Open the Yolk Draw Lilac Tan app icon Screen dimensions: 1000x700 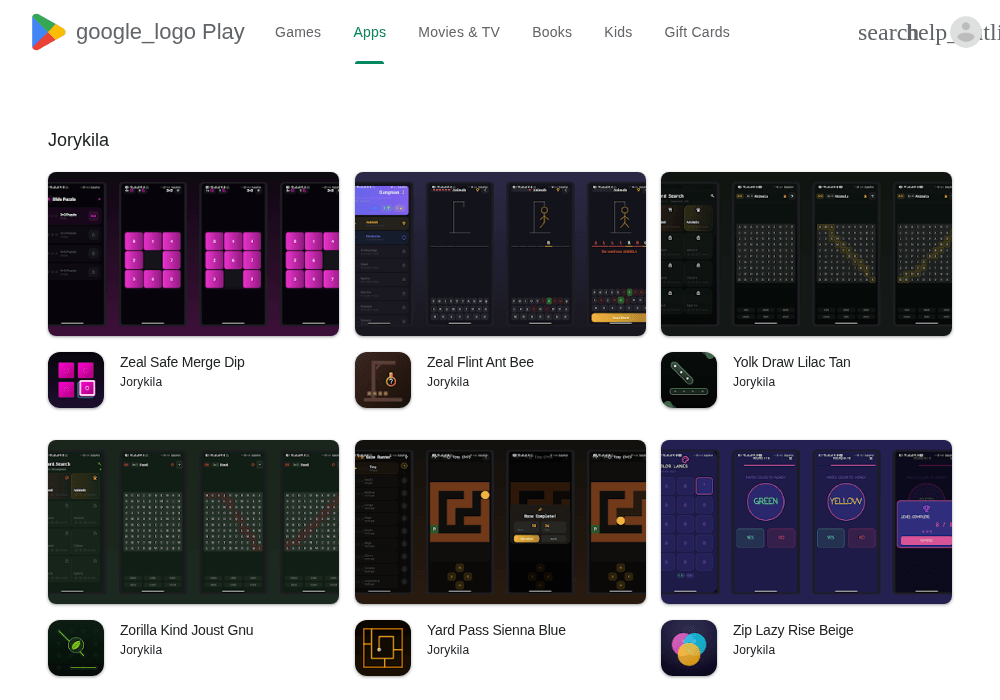pos(689,380)
